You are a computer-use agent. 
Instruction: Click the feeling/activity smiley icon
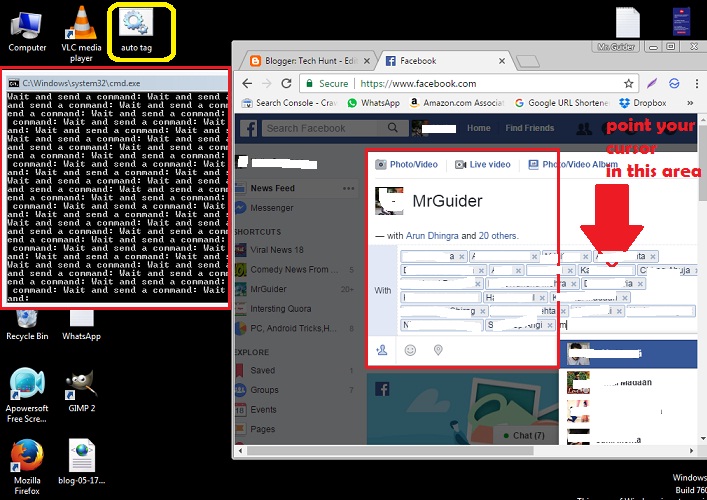point(410,350)
